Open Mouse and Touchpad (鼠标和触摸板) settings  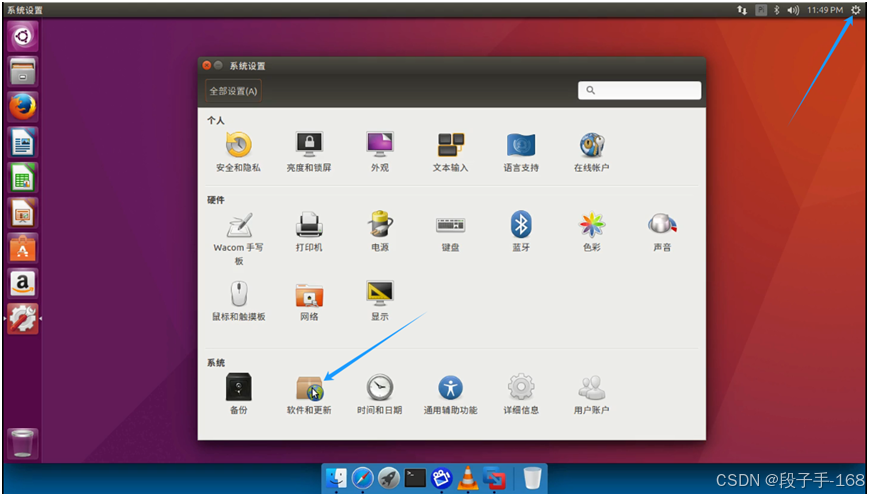(x=239, y=301)
